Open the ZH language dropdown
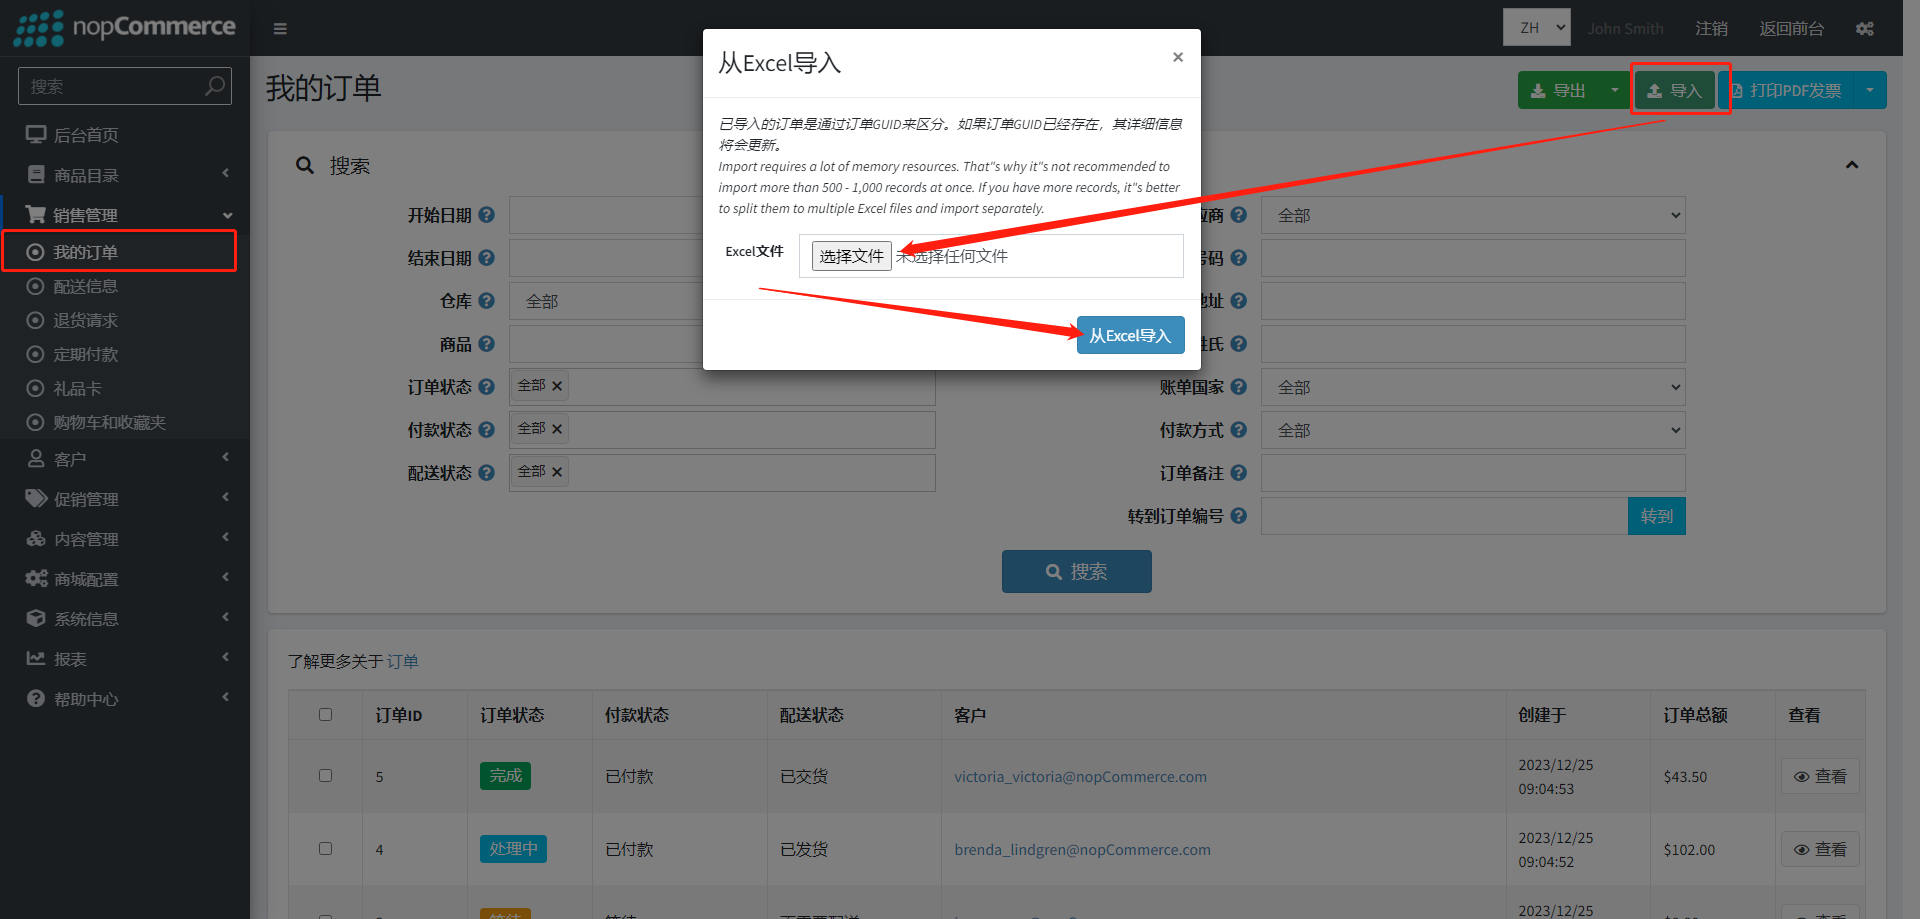 (1536, 28)
